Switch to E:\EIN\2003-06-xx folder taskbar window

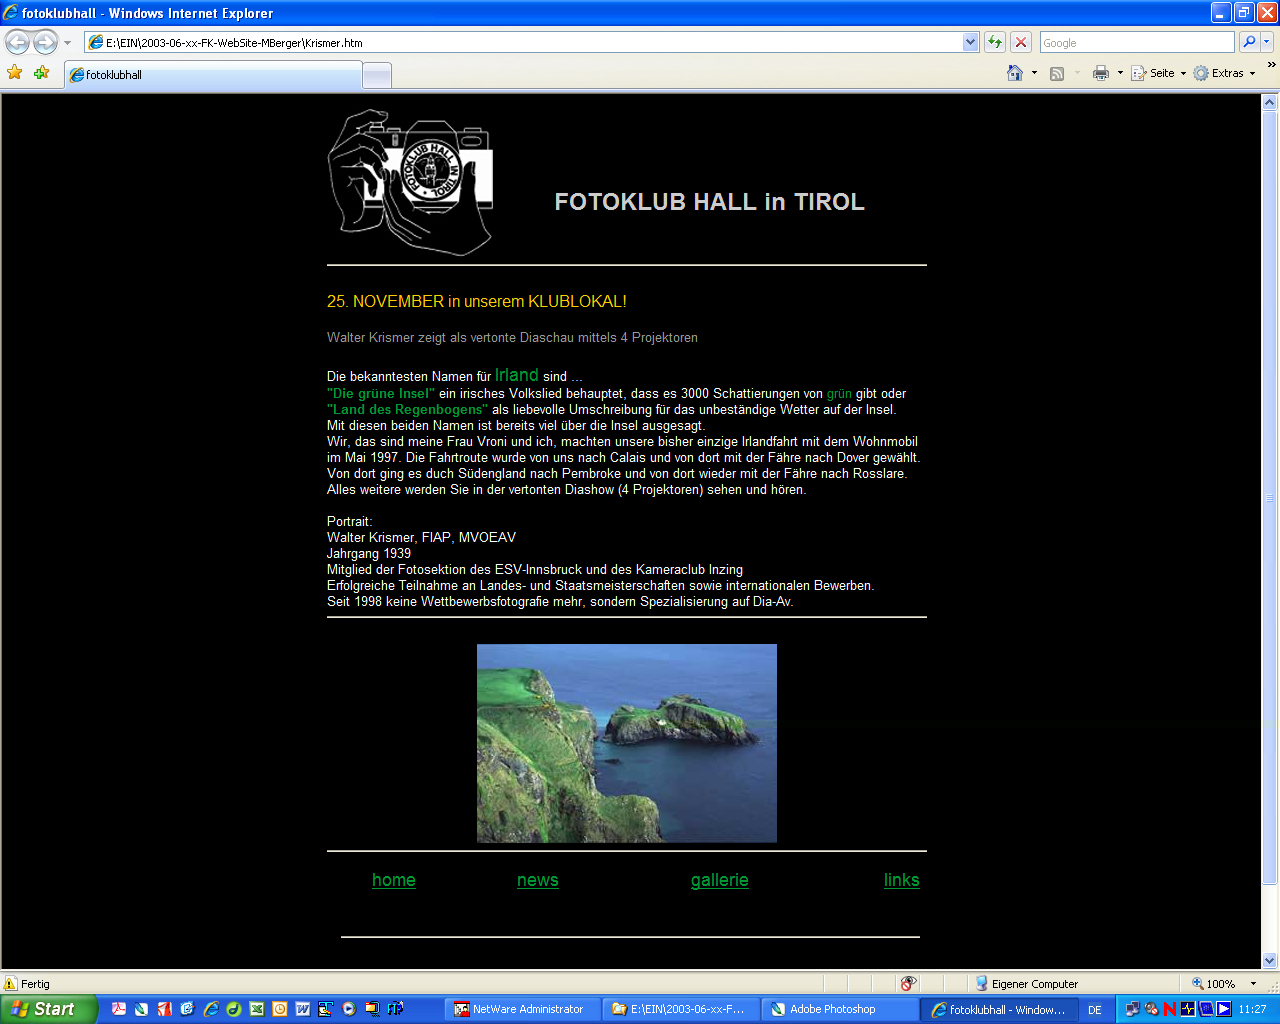682,1009
